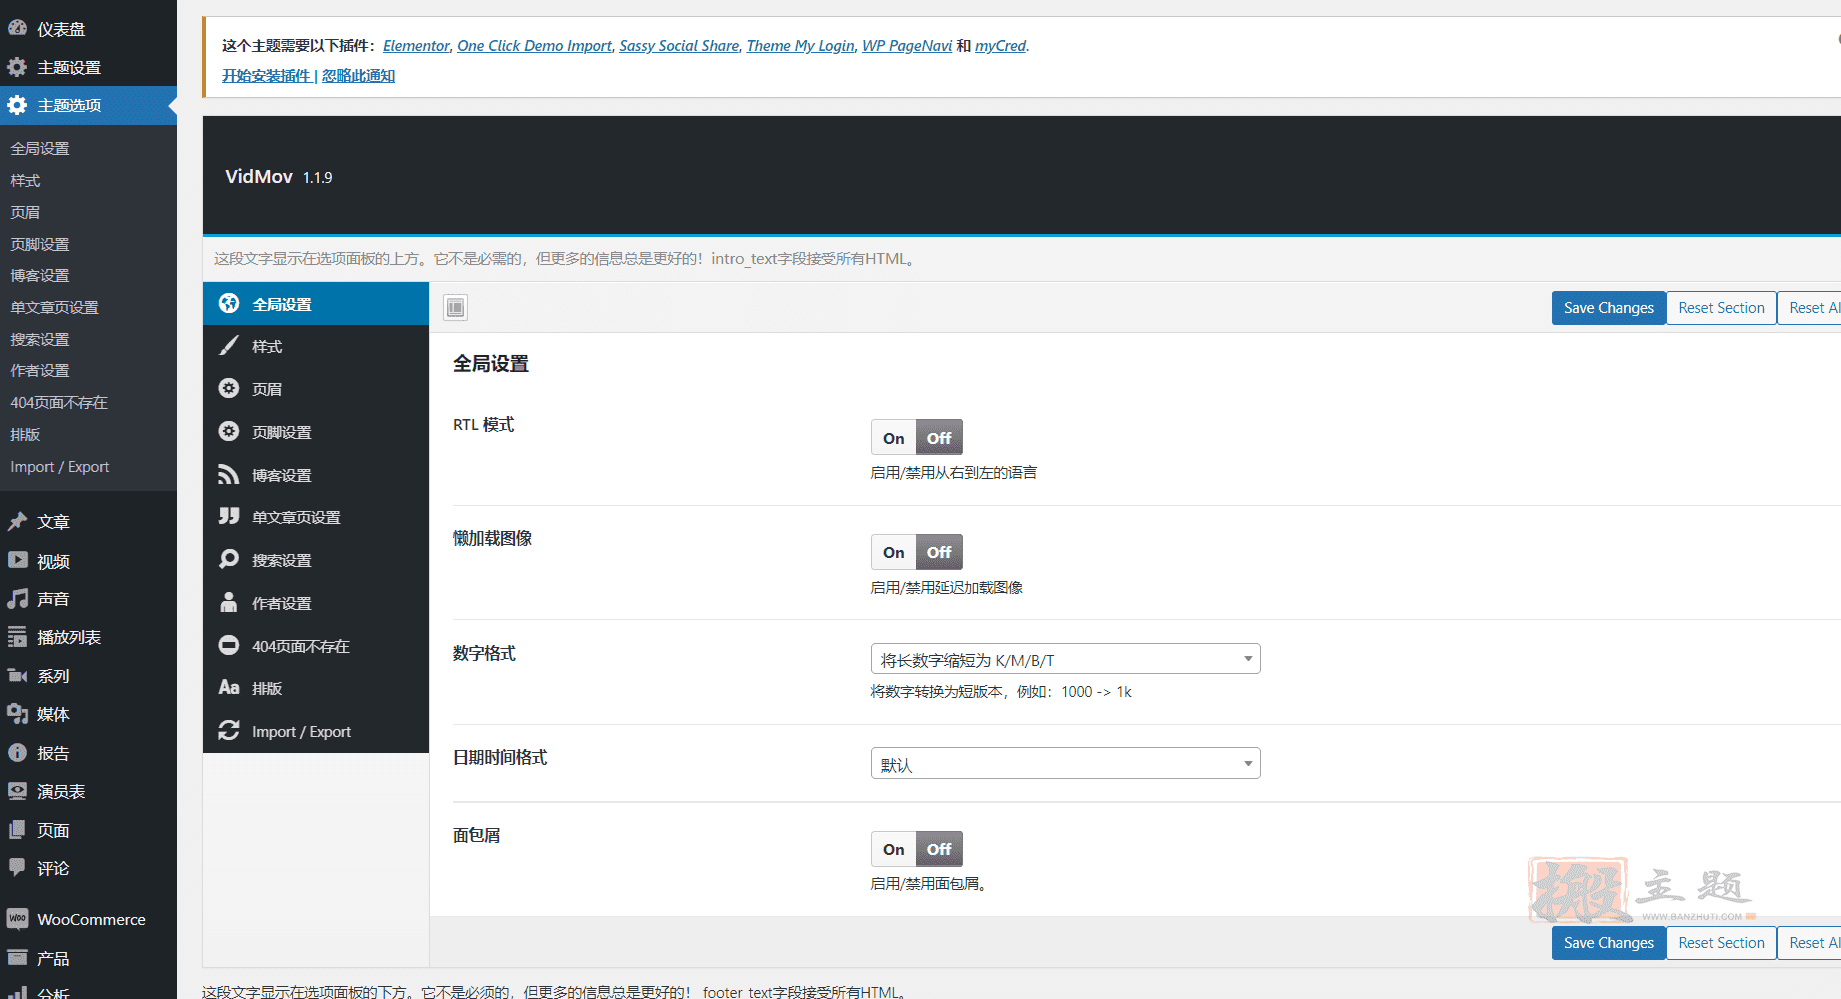Viewport: 1841px width, 999px height.
Task: Click the gear icon beside 页眉 tab
Action: pos(229,388)
